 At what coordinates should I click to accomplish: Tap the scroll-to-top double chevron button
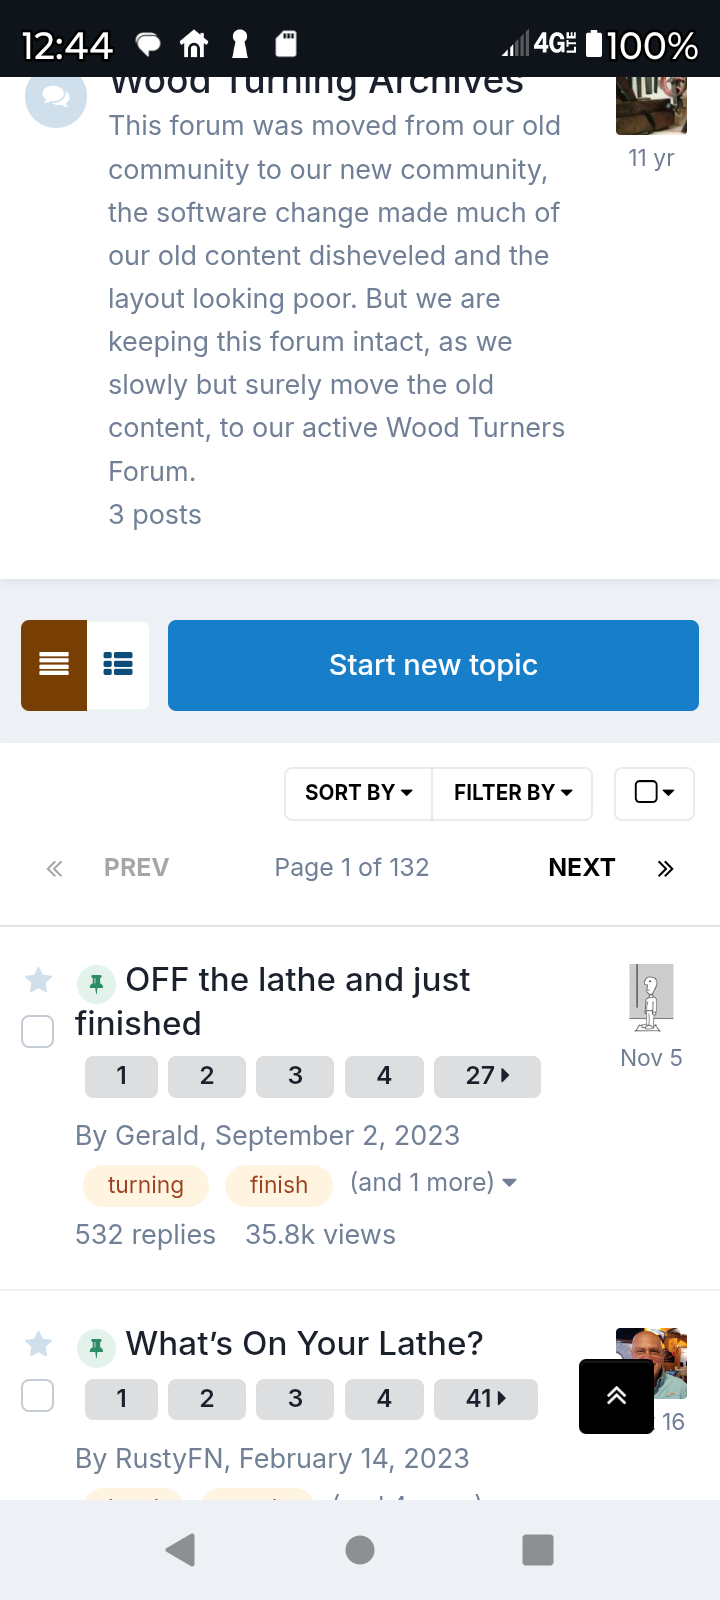(616, 1396)
